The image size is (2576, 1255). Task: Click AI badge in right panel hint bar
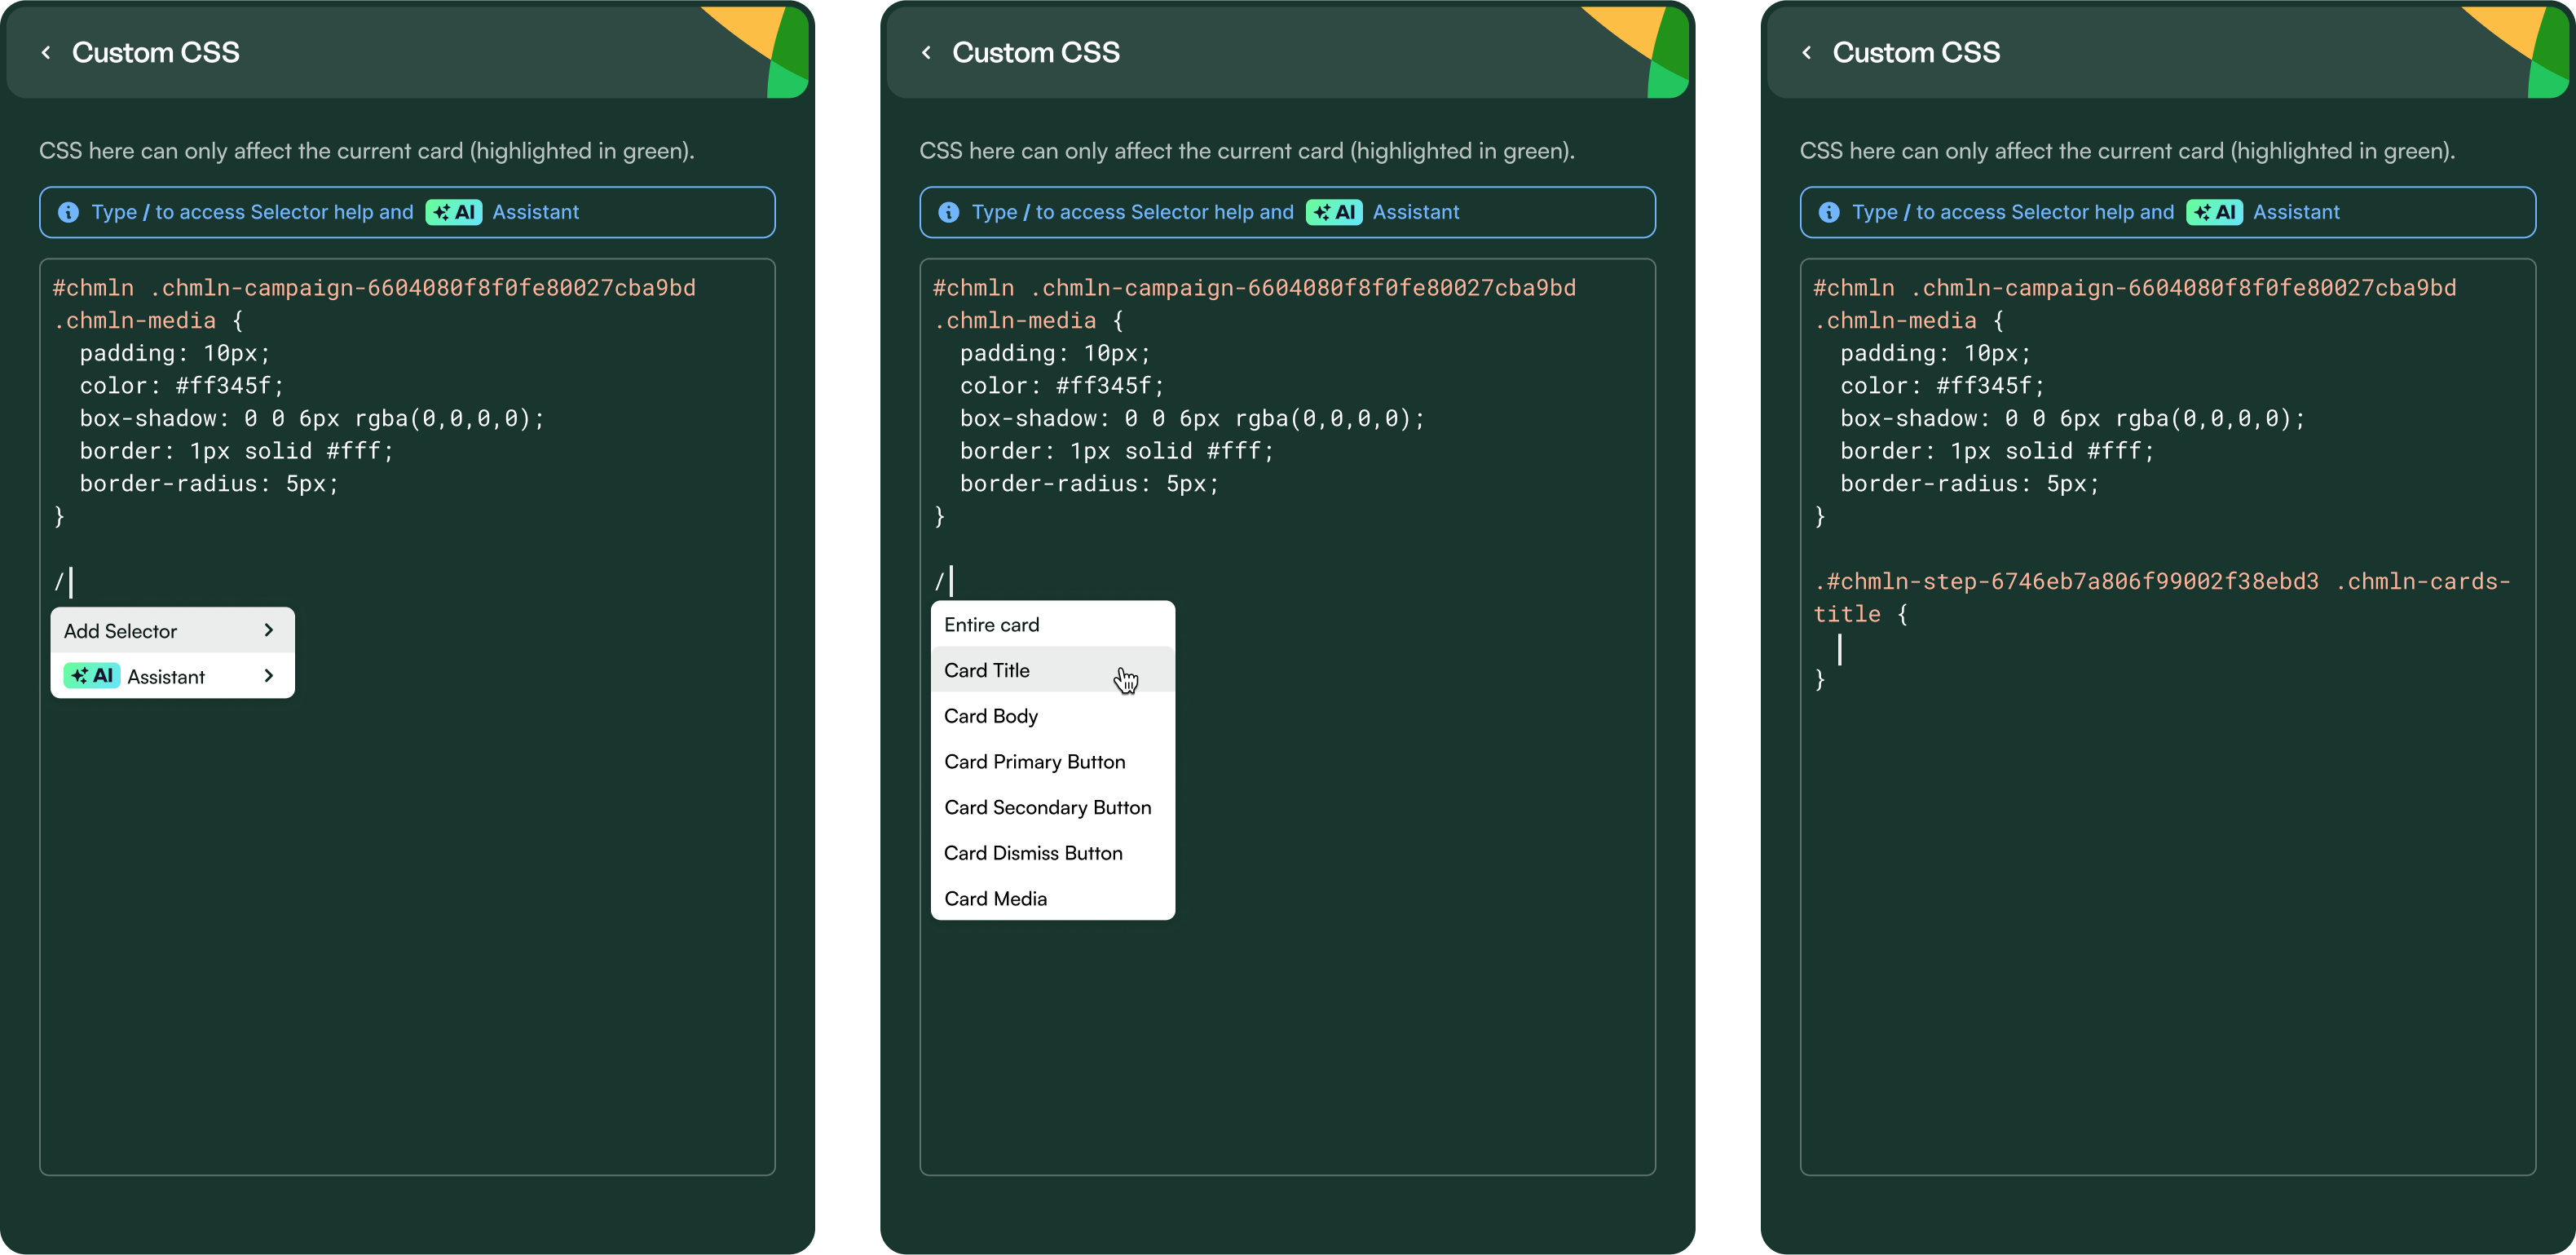pyautogui.click(x=2214, y=212)
